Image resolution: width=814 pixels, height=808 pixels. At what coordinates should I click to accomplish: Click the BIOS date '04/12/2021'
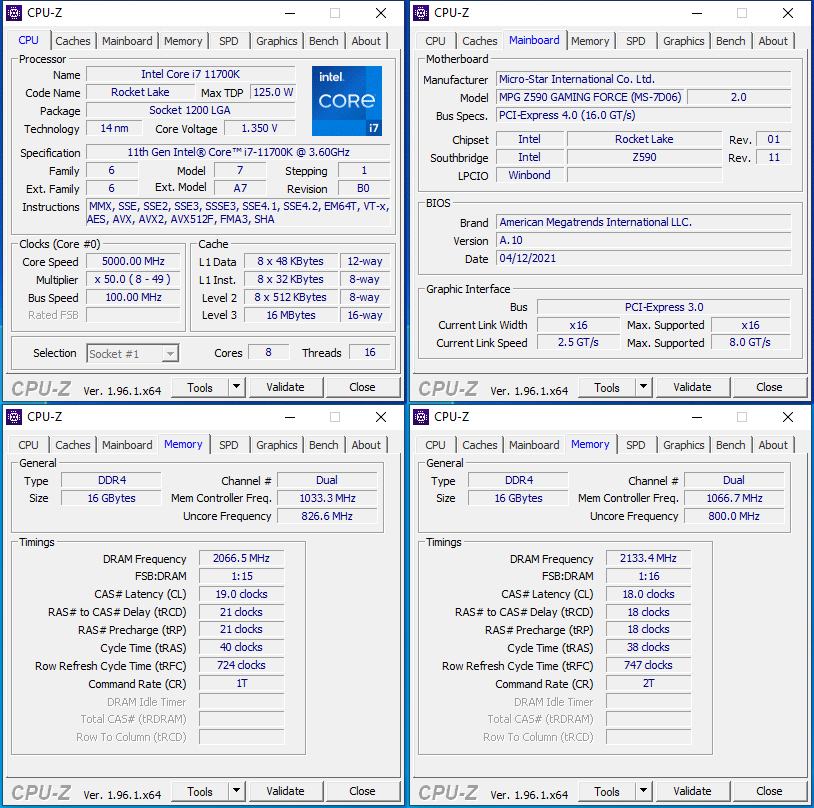pos(643,258)
